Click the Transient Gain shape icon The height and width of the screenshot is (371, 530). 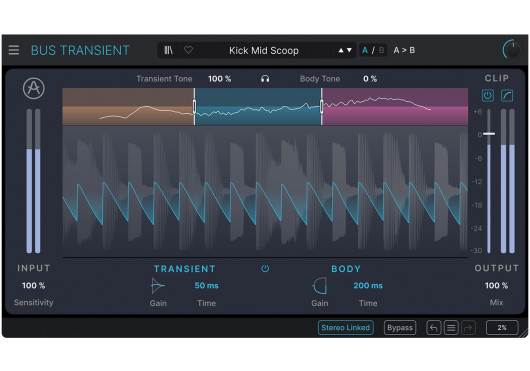click(157, 286)
